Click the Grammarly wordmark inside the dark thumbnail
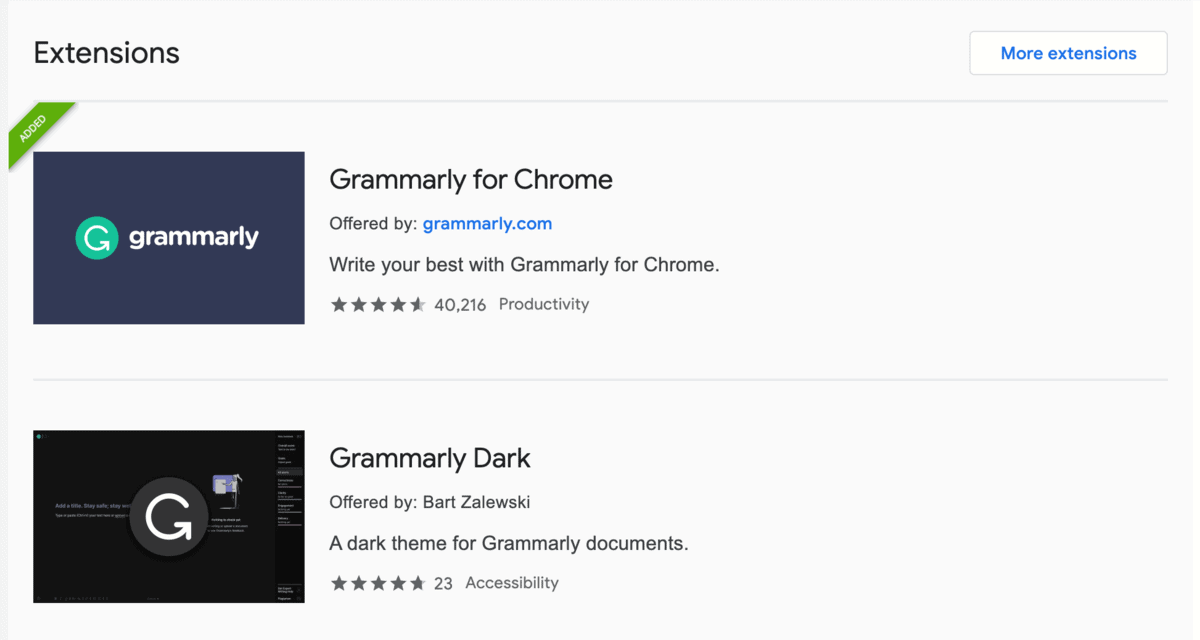The image size is (1200, 640). (x=193, y=238)
